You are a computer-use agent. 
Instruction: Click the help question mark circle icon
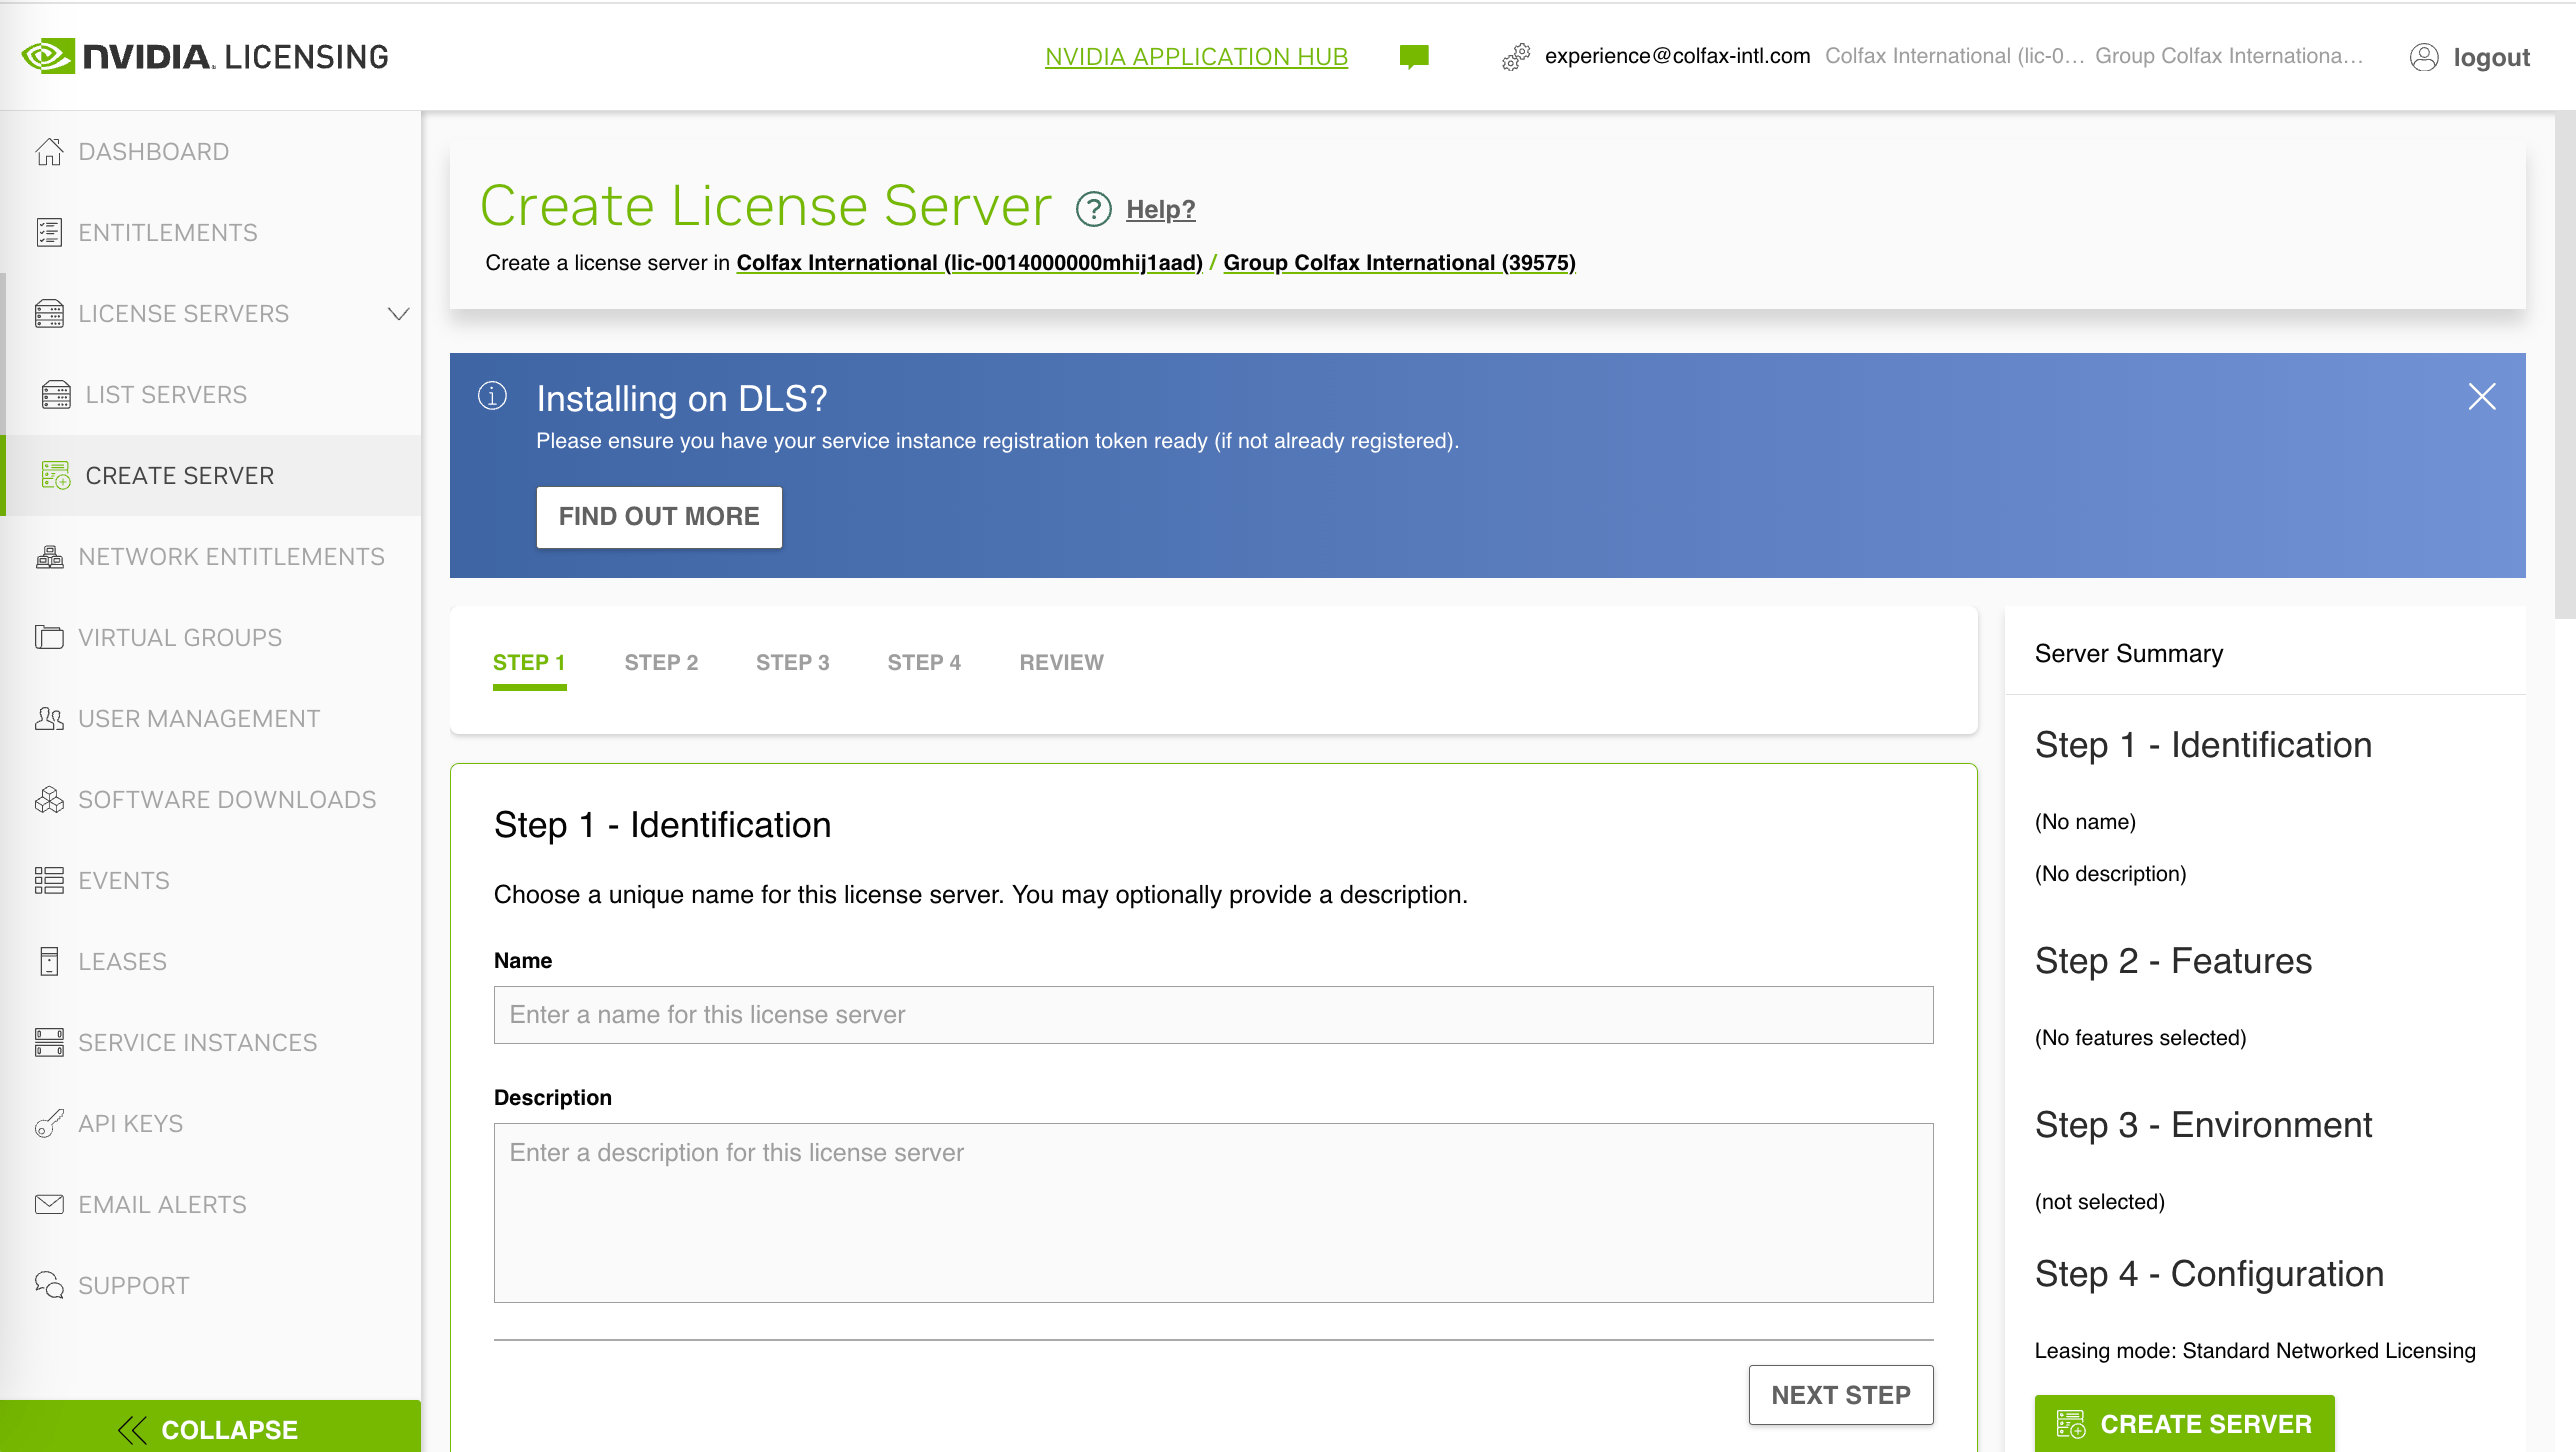tap(1094, 209)
